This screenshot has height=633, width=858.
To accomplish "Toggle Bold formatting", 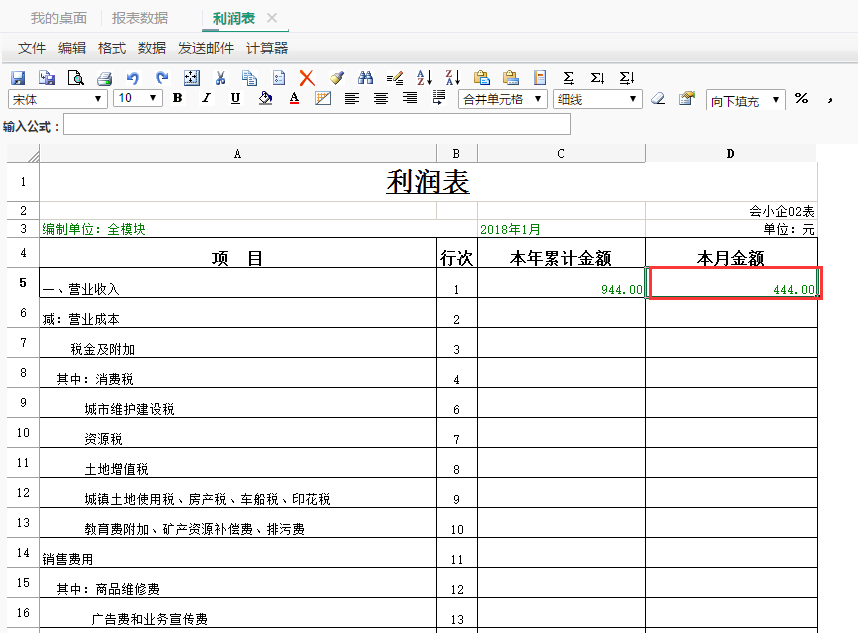I will point(177,98).
